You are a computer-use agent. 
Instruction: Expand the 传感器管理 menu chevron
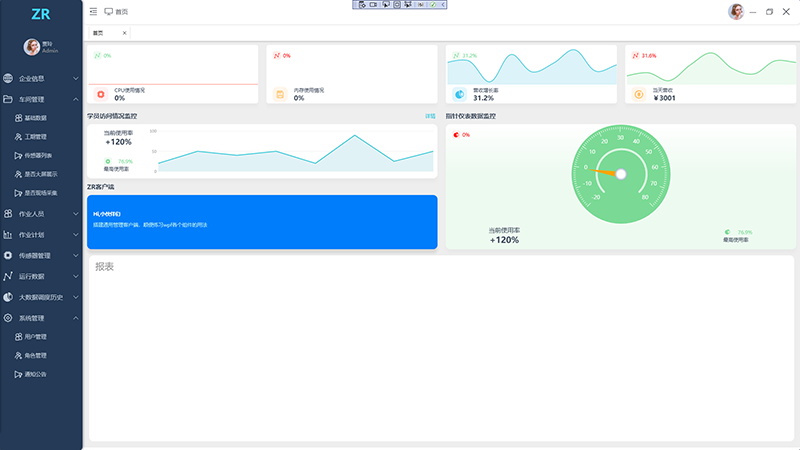[x=76, y=256]
